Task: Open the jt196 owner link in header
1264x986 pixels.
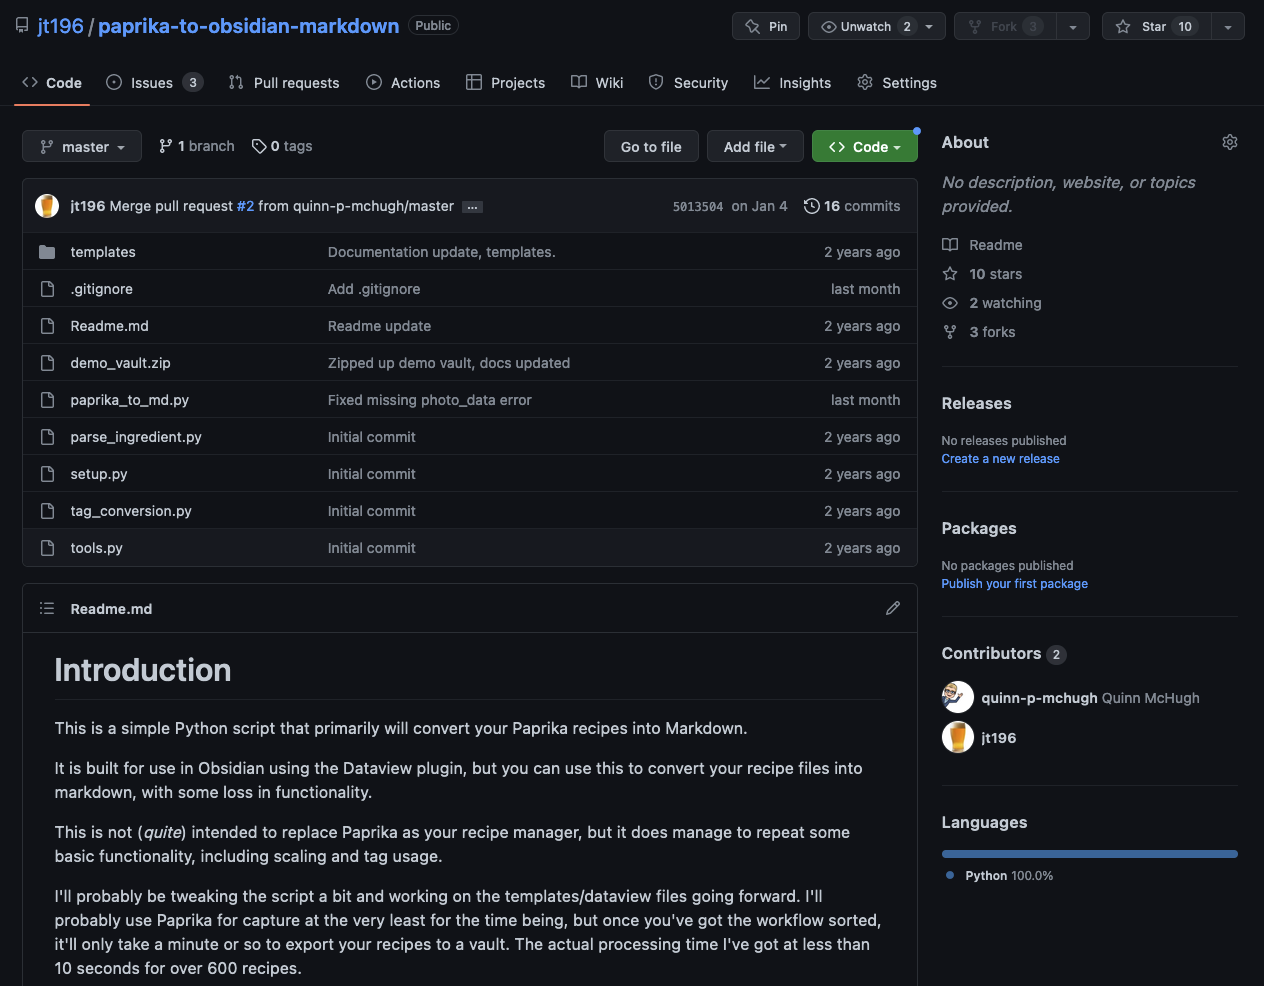Action: tap(61, 26)
